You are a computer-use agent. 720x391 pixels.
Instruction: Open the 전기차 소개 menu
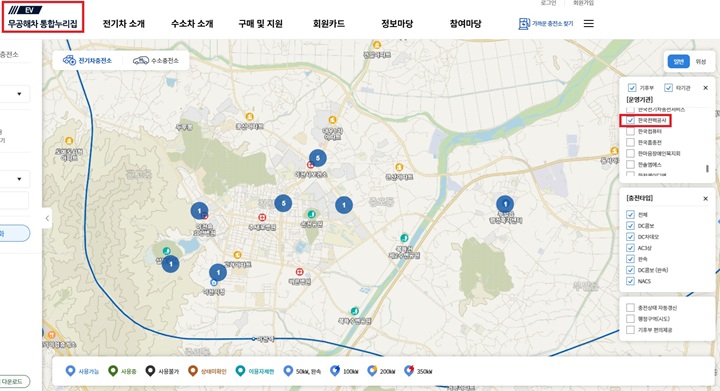click(124, 23)
